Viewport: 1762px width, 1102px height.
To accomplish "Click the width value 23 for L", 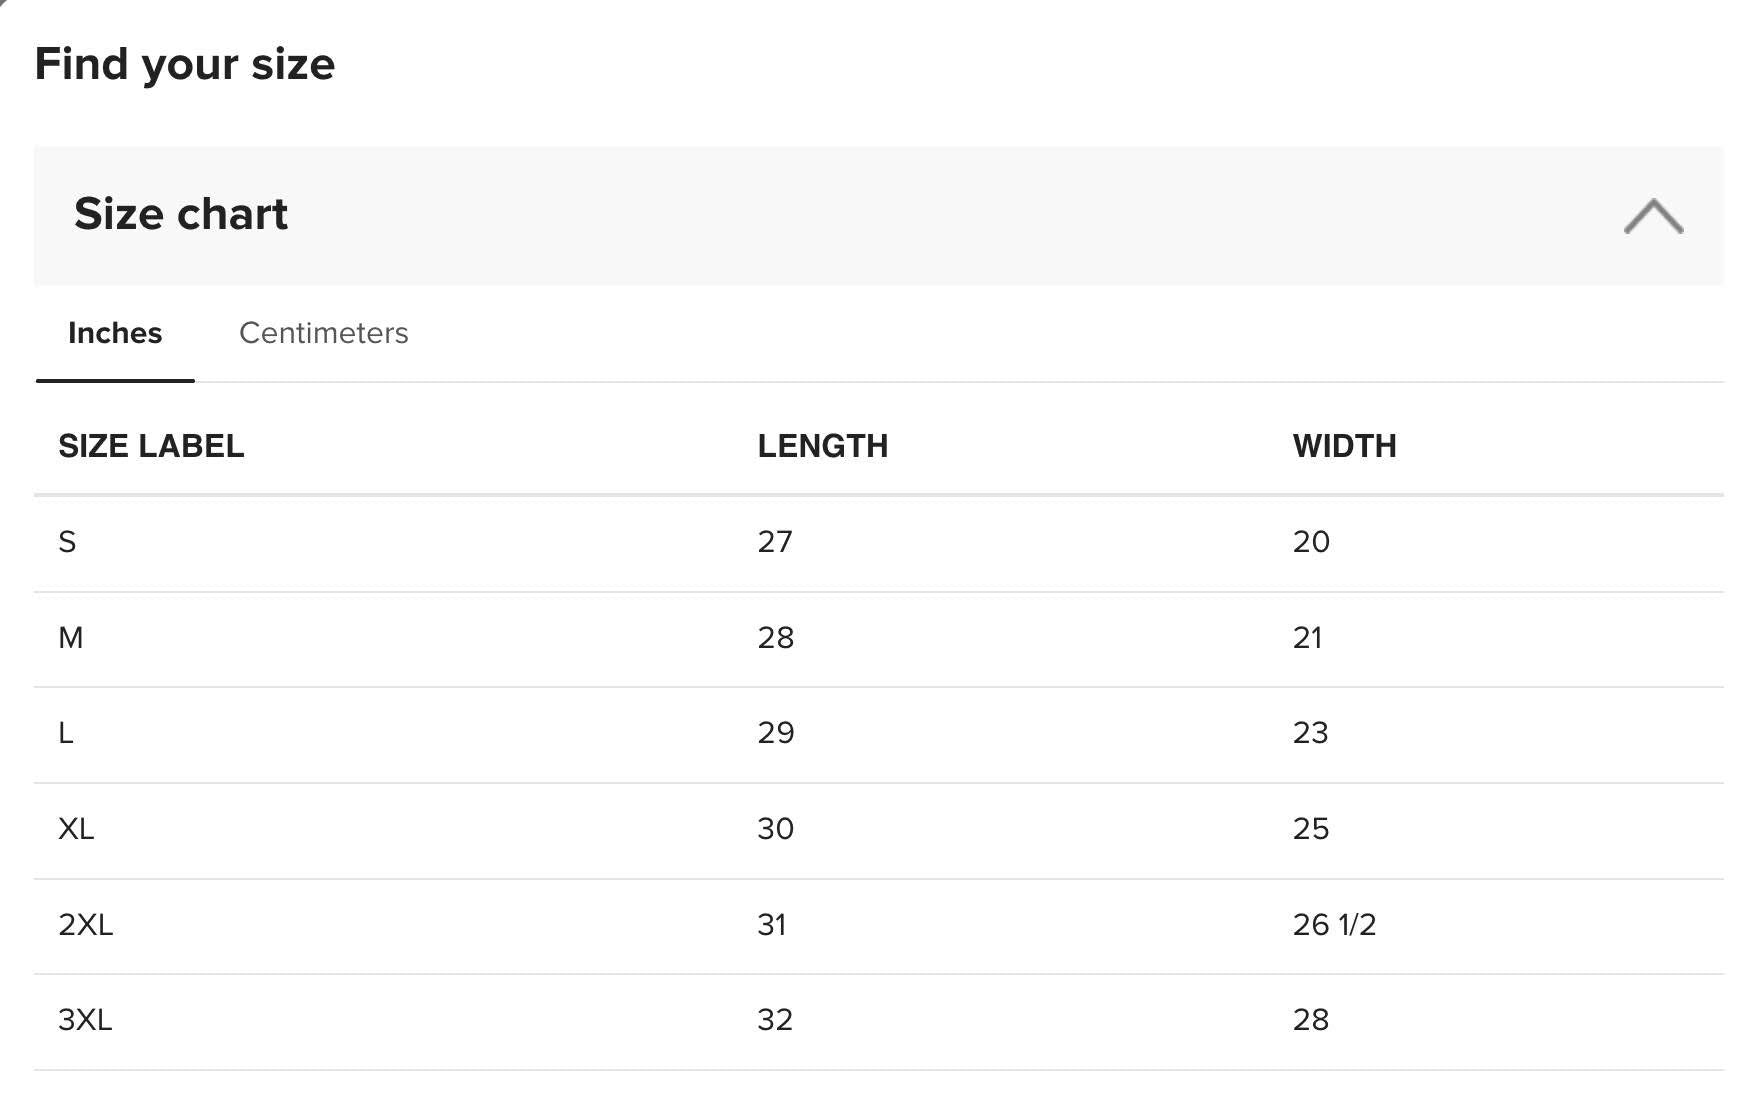I will tap(1310, 733).
